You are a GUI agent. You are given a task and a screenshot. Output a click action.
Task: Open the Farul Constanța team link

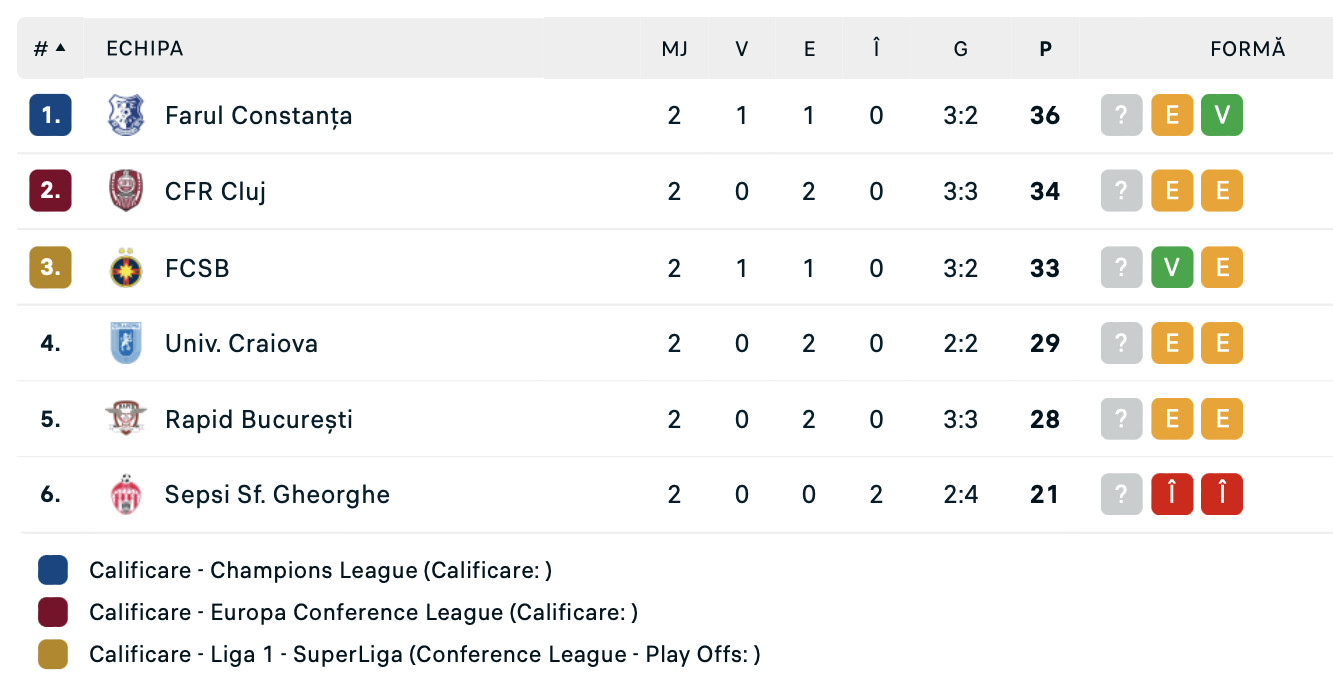tap(258, 116)
